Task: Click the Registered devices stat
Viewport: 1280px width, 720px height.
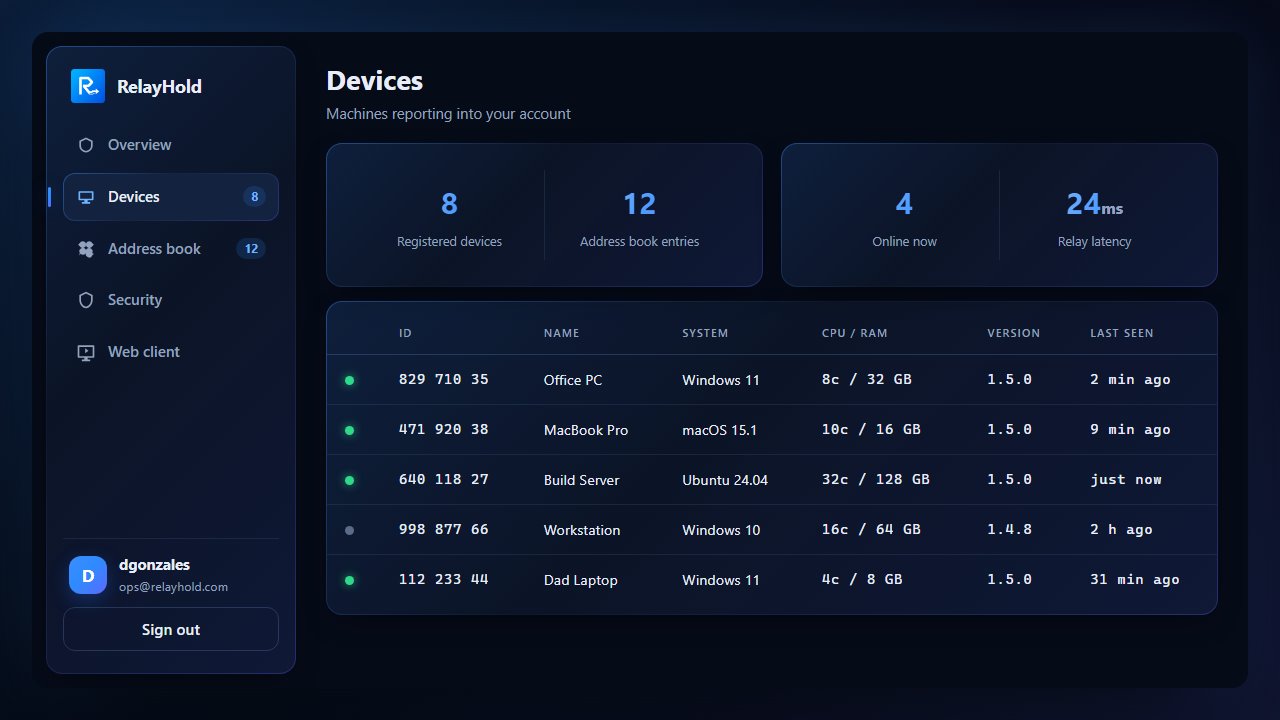Action: (x=449, y=216)
